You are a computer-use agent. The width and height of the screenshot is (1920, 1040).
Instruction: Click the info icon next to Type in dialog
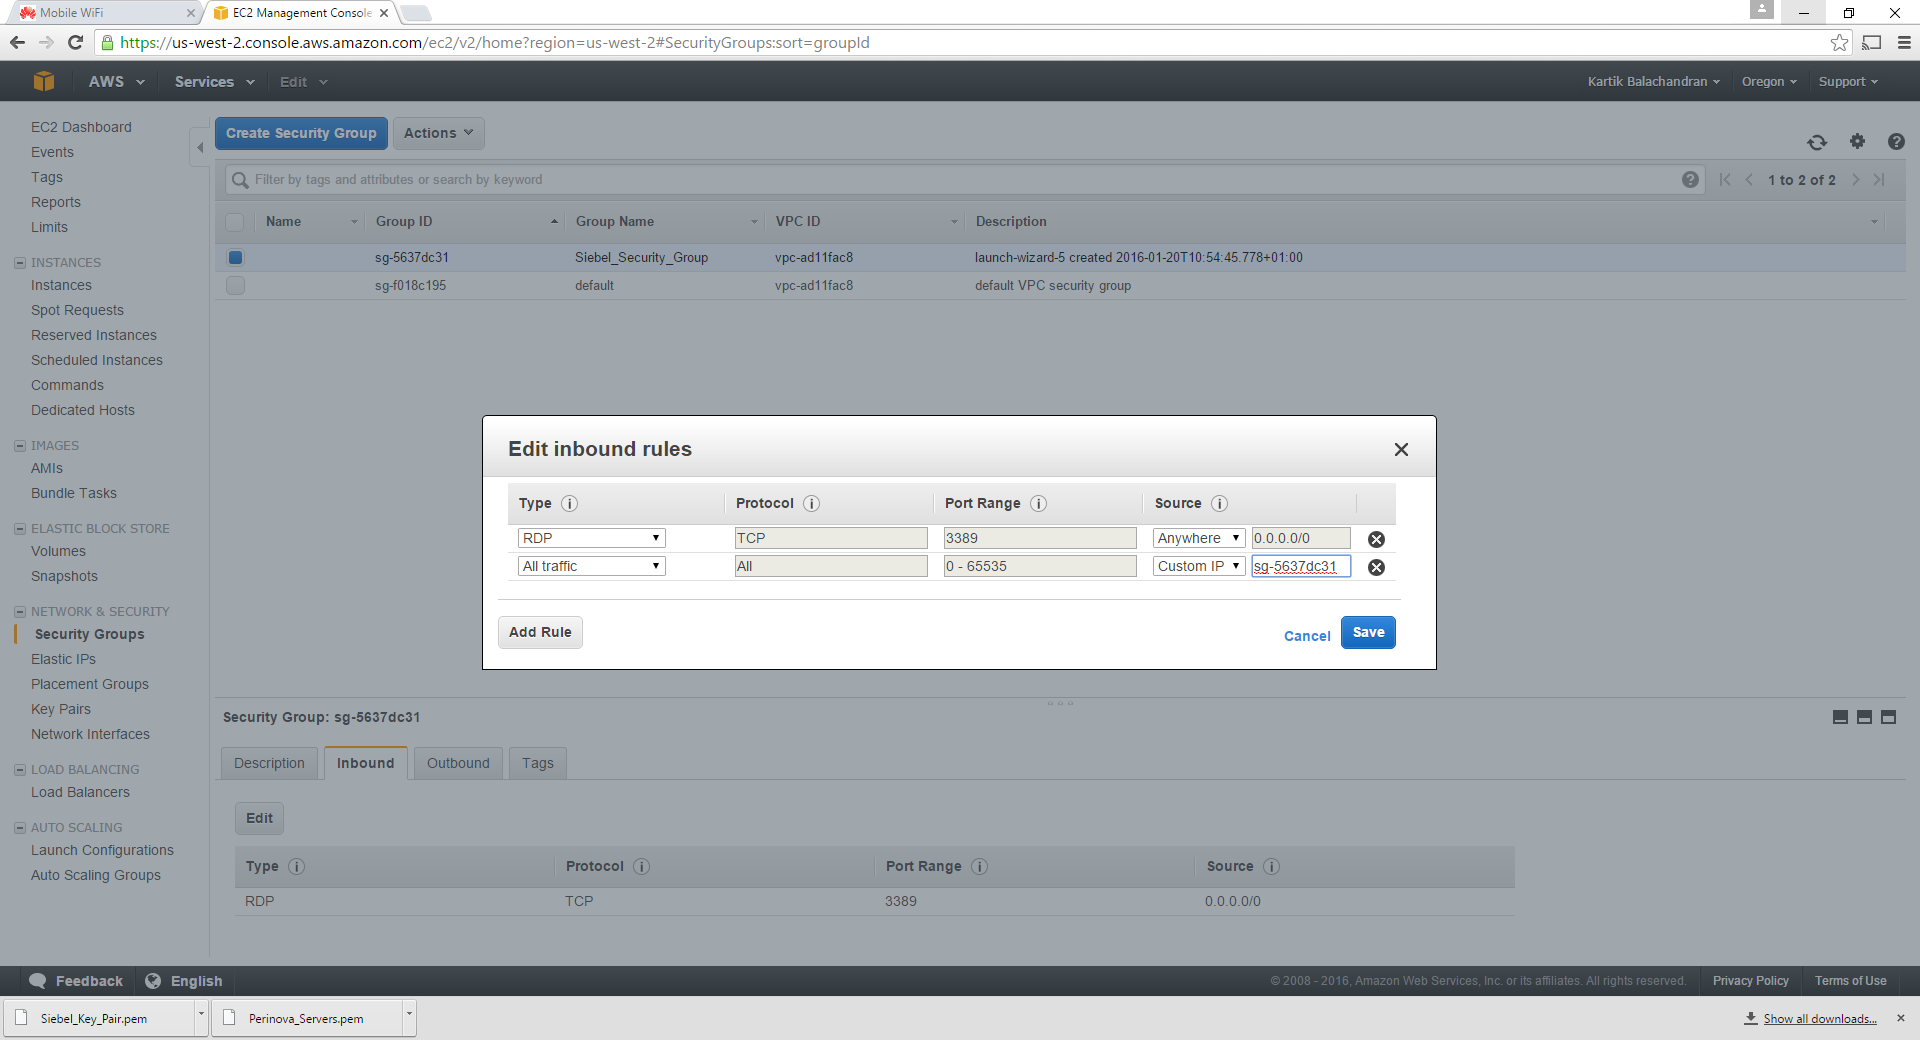pyautogui.click(x=569, y=504)
